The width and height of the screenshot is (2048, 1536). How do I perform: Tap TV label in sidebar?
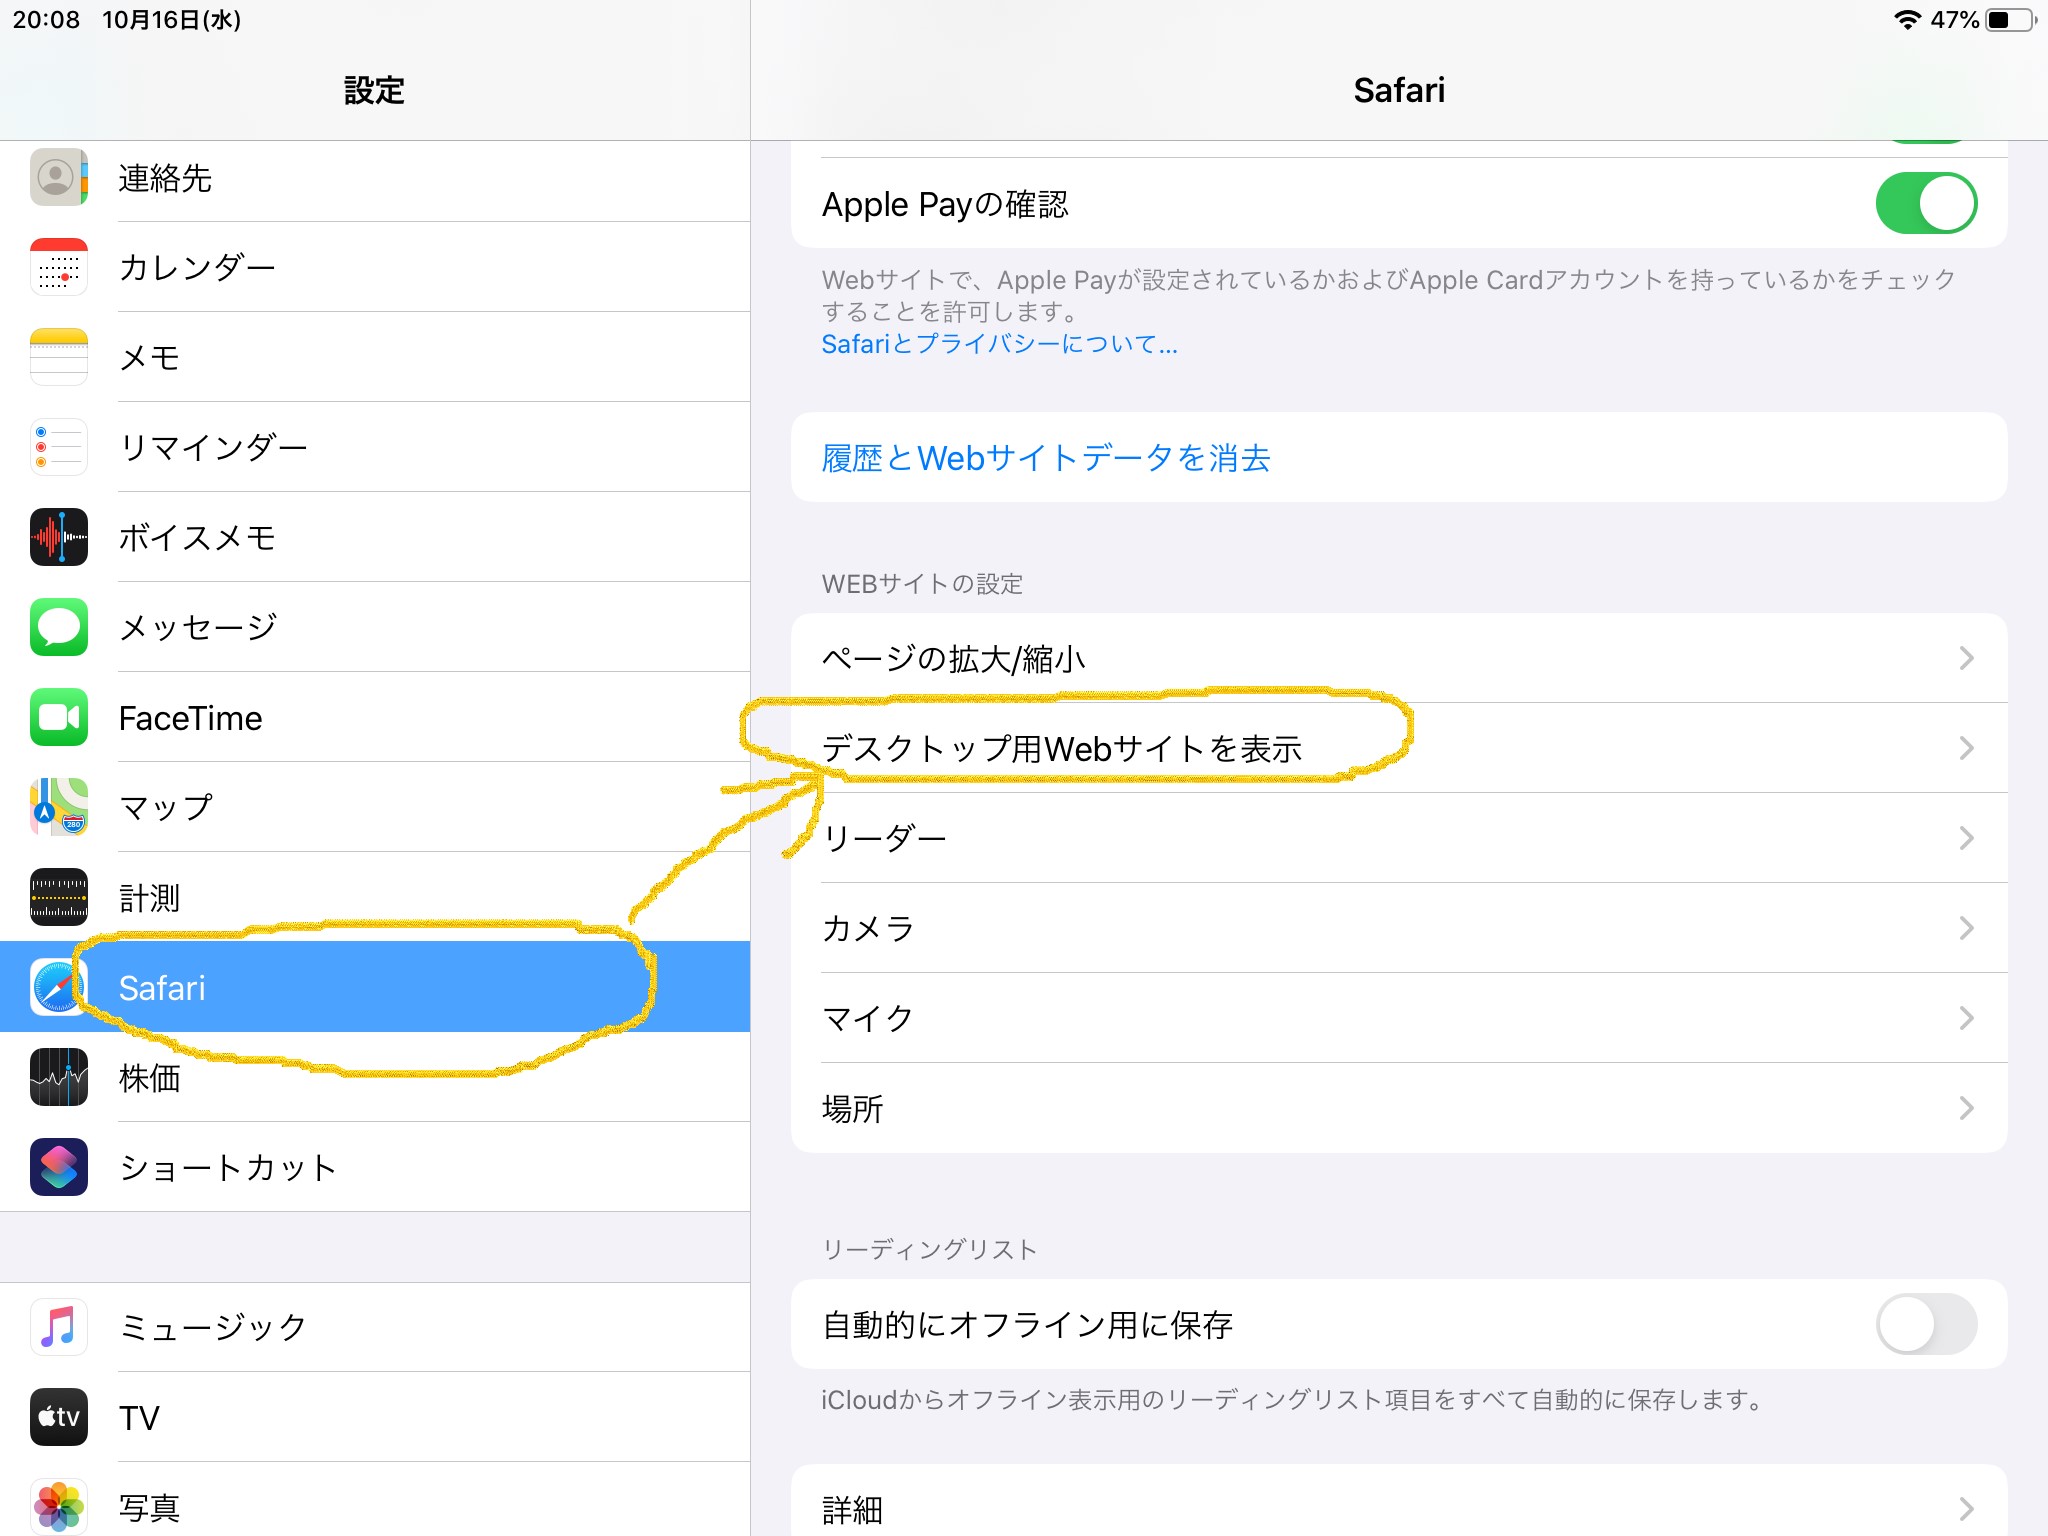pyautogui.click(x=139, y=1417)
